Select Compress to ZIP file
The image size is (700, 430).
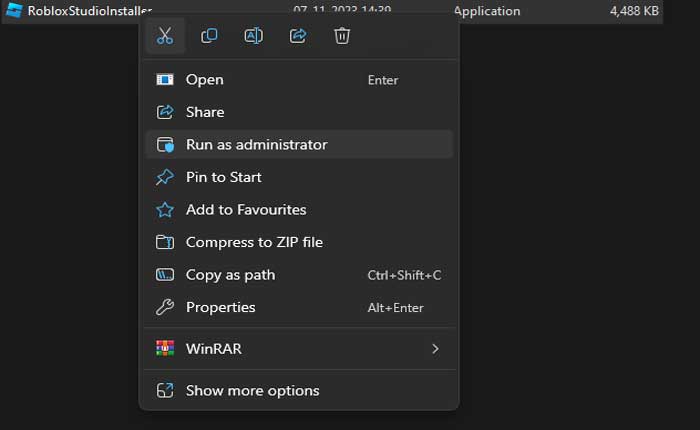click(x=254, y=242)
